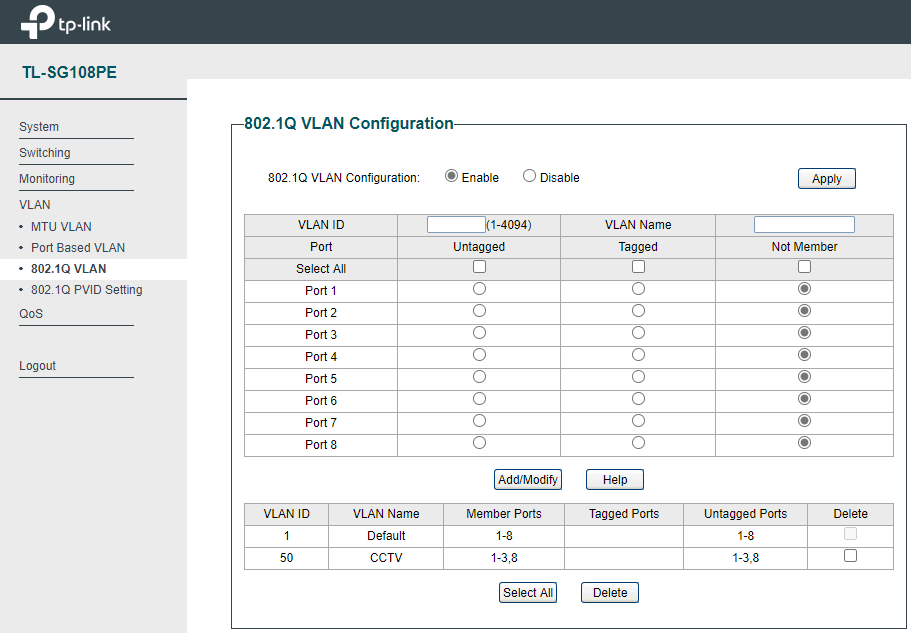
Task: Set Port 4 to Not Member
Action: click(x=805, y=355)
